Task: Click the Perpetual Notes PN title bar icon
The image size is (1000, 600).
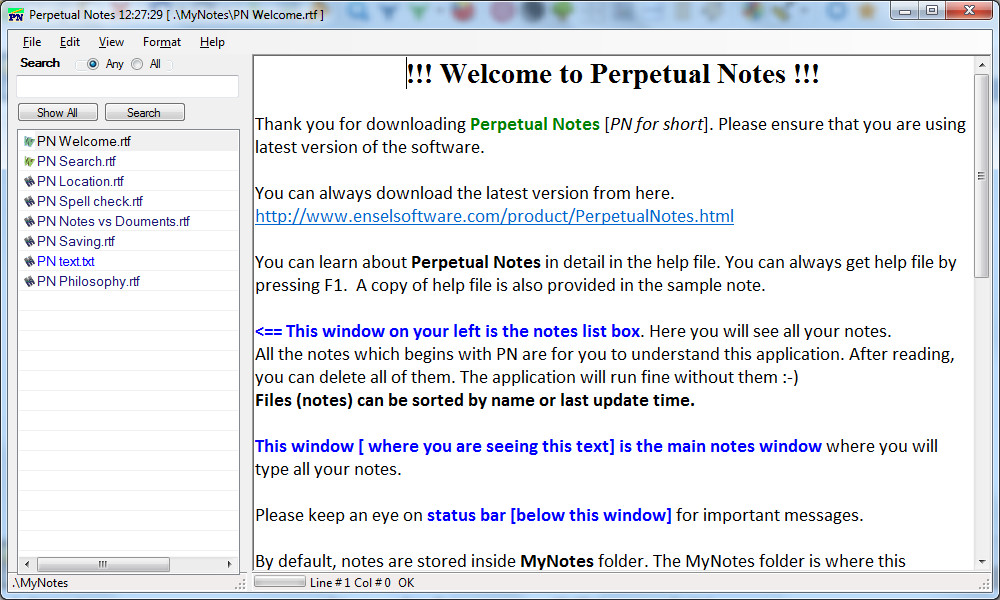Action: [16, 15]
